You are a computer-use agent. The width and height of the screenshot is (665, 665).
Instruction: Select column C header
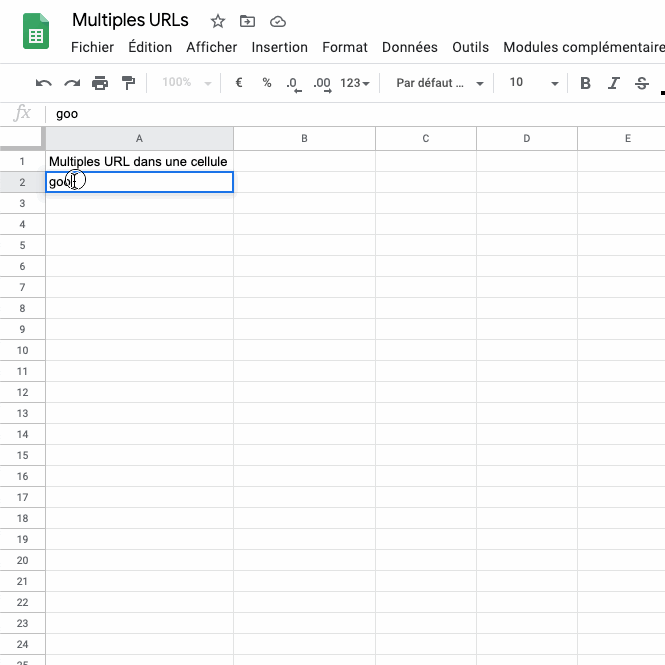click(426, 138)
